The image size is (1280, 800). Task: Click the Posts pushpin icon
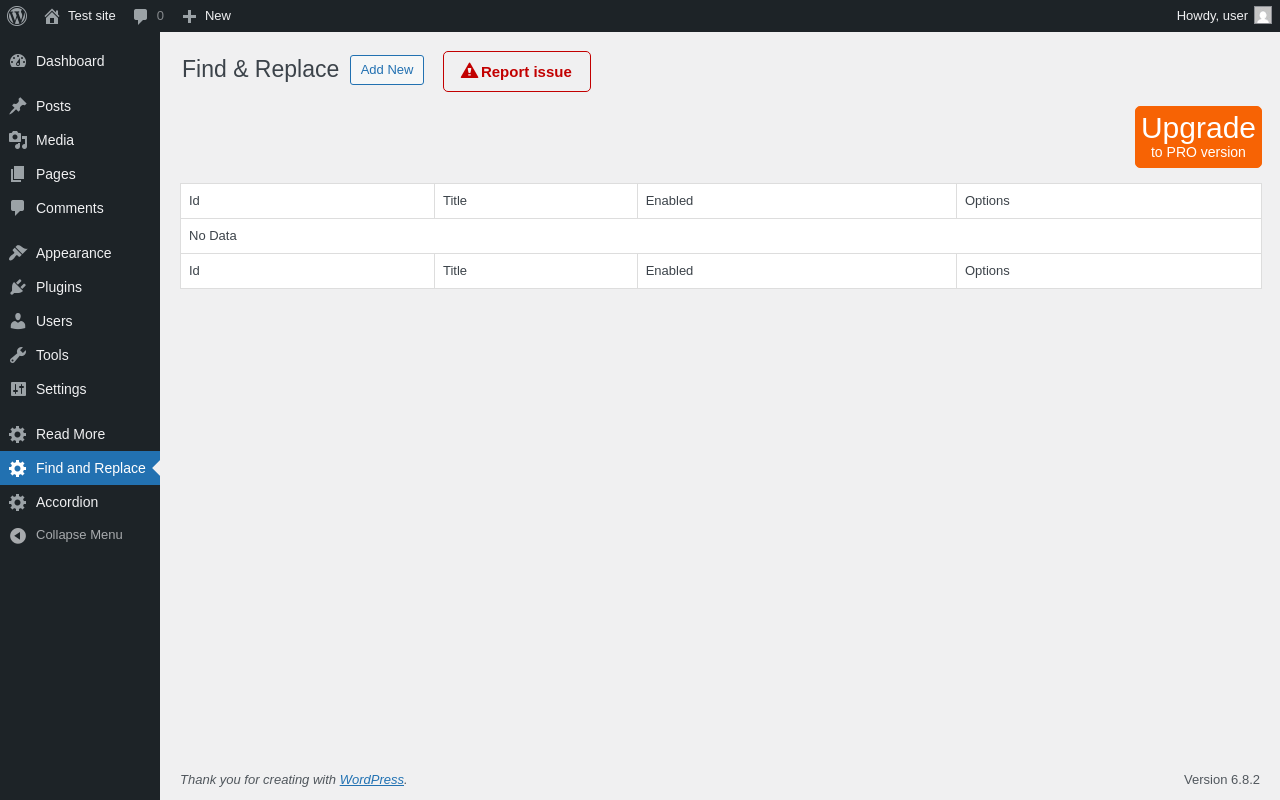[x=18, y=106]
